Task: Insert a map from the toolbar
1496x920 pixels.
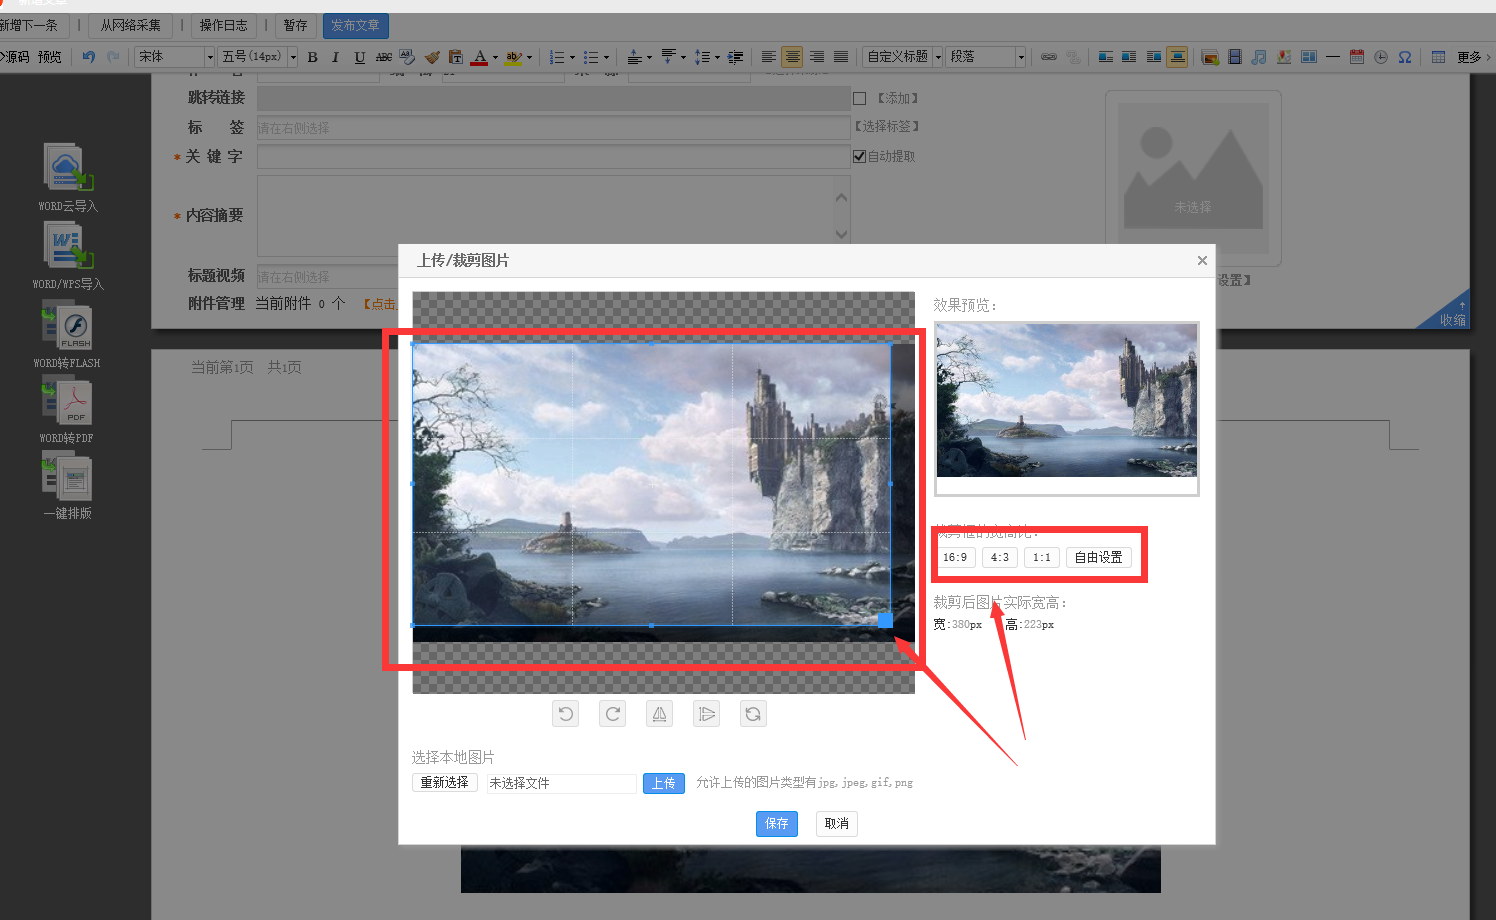Action: (1284, 57)
